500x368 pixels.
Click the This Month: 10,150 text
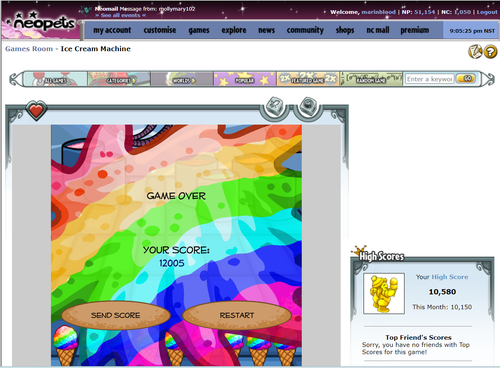tap(442, 307)
